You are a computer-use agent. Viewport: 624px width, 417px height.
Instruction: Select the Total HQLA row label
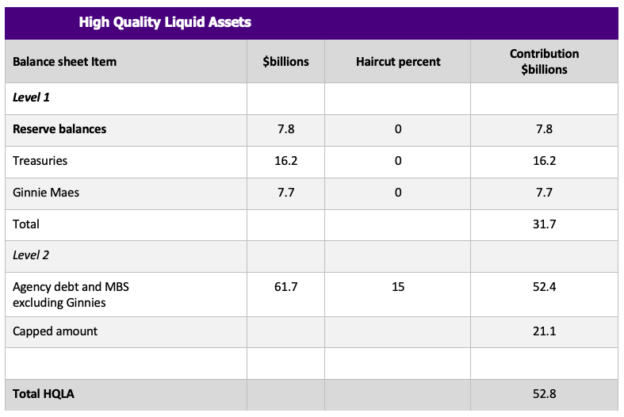45,394
